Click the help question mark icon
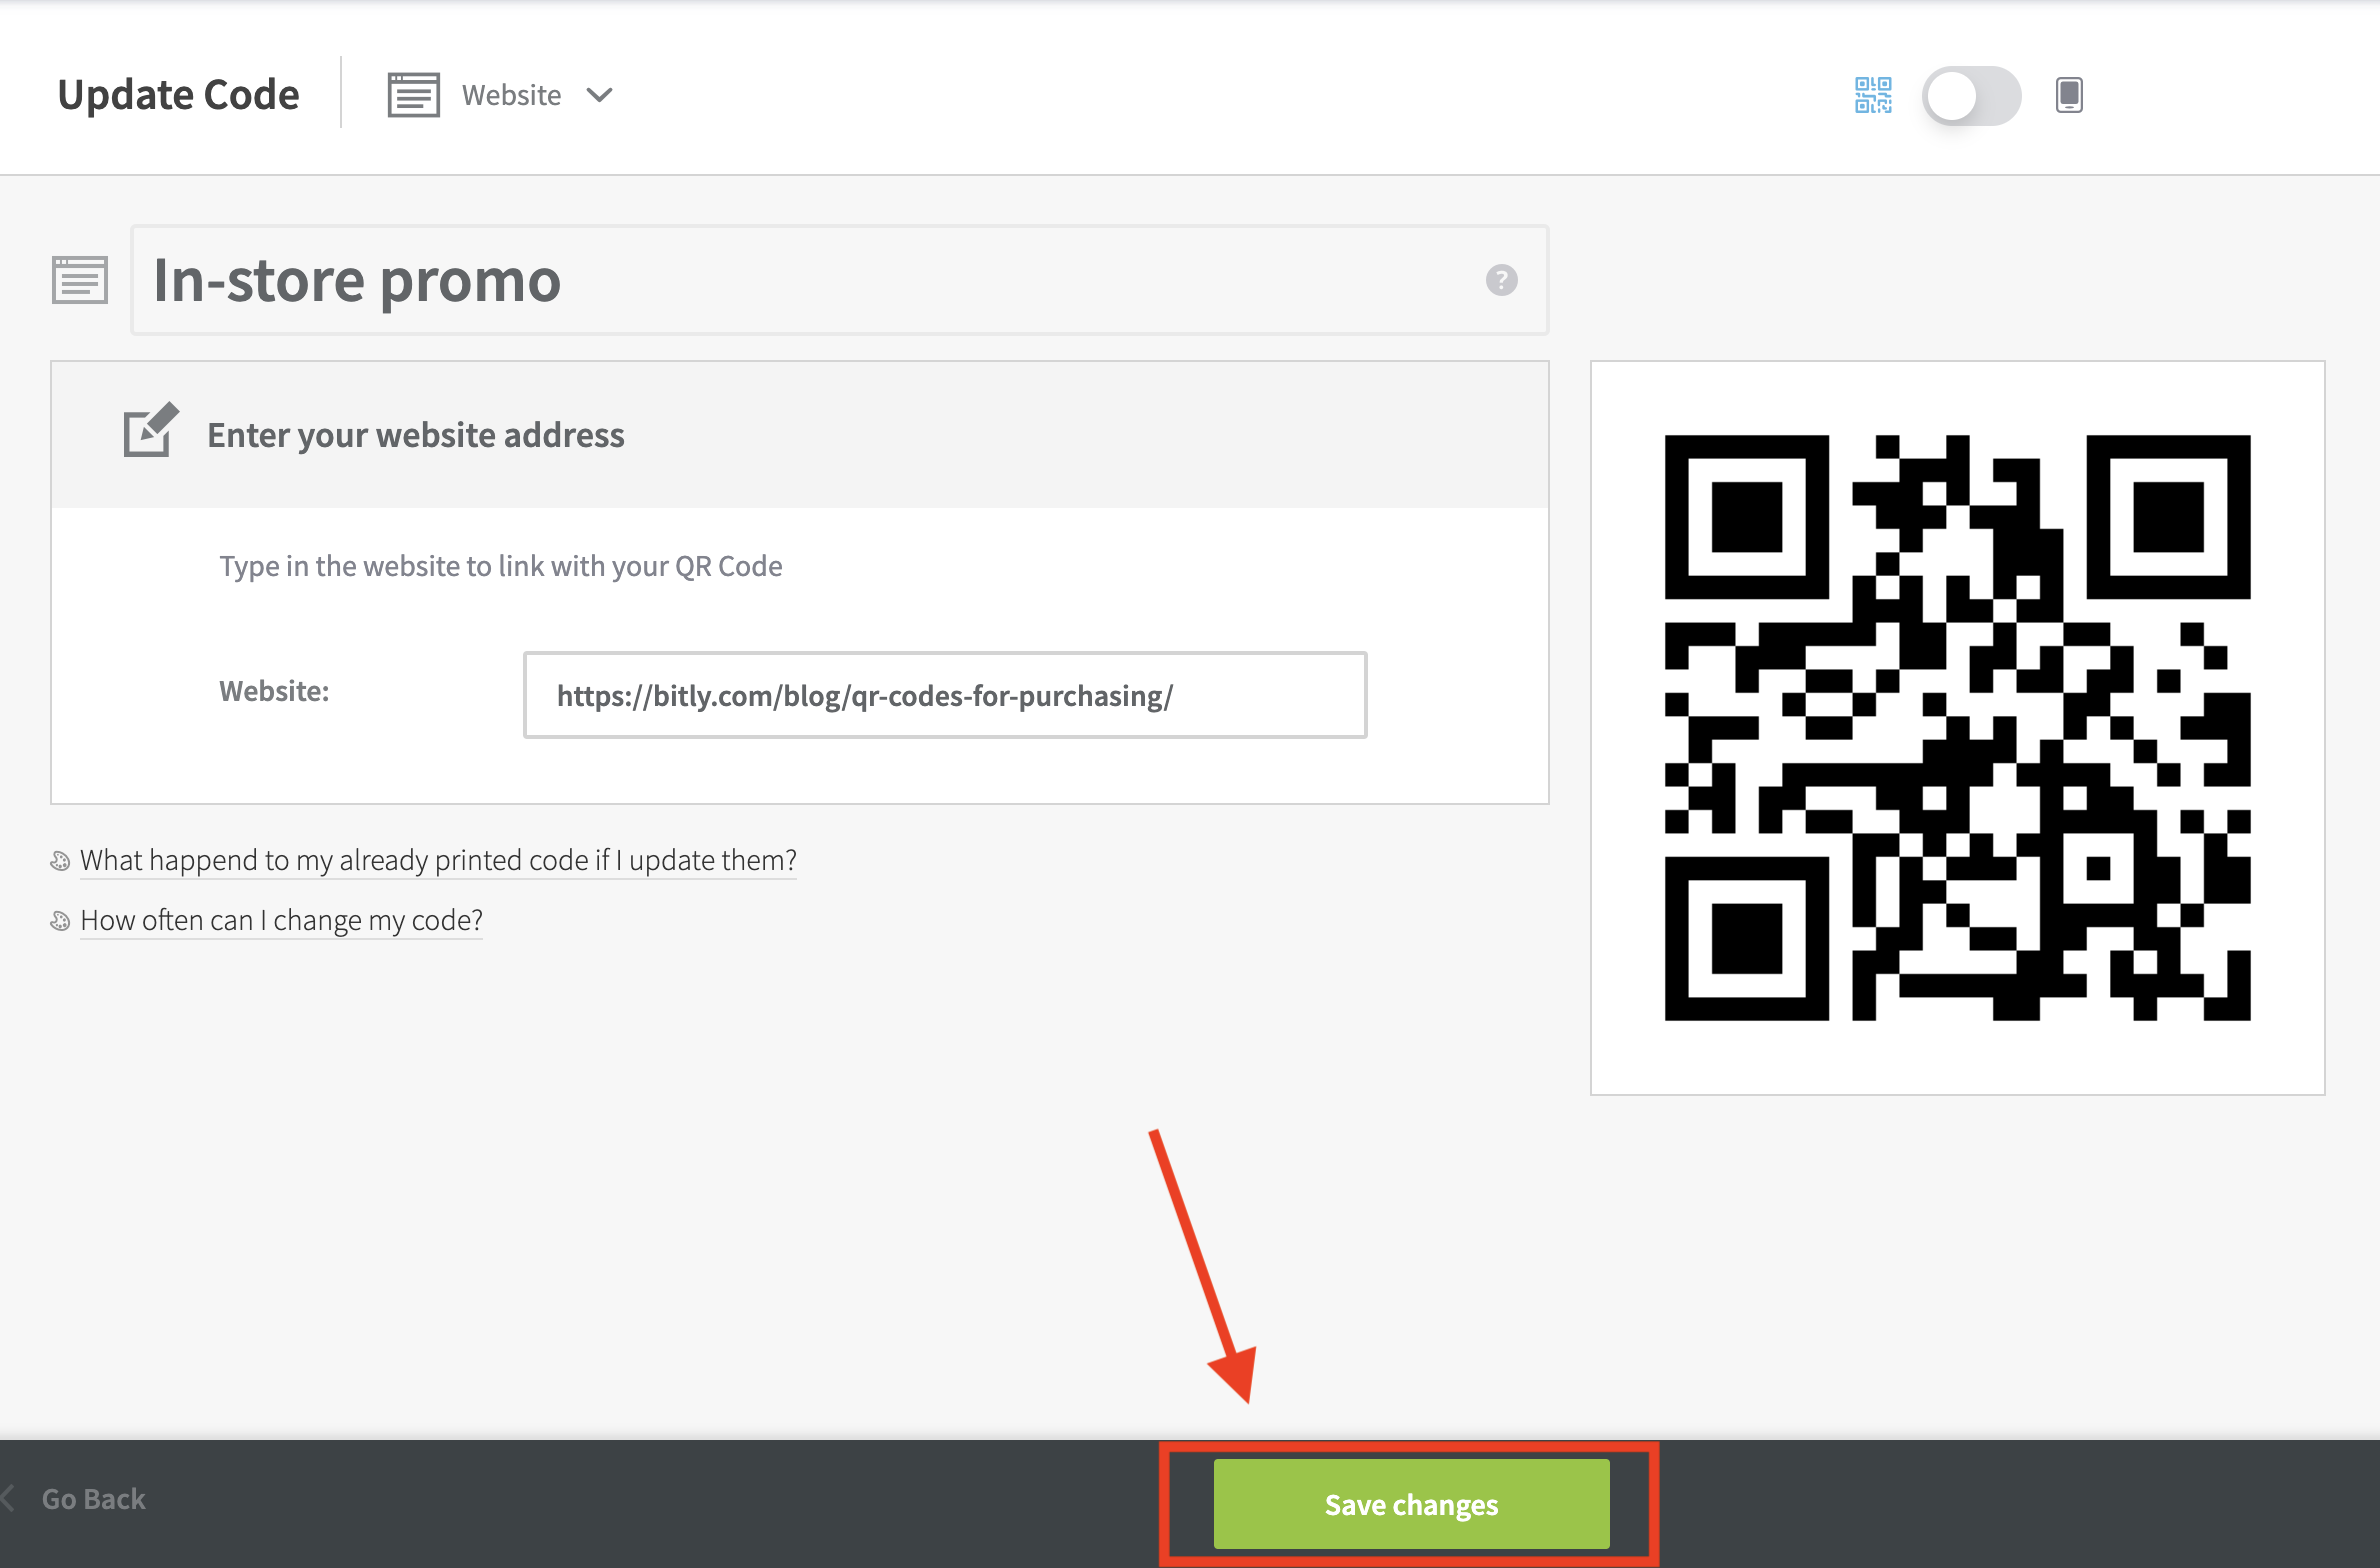Viewport: 2380px width, 1568px height. pyautogui.click(x=1501, y=280)
